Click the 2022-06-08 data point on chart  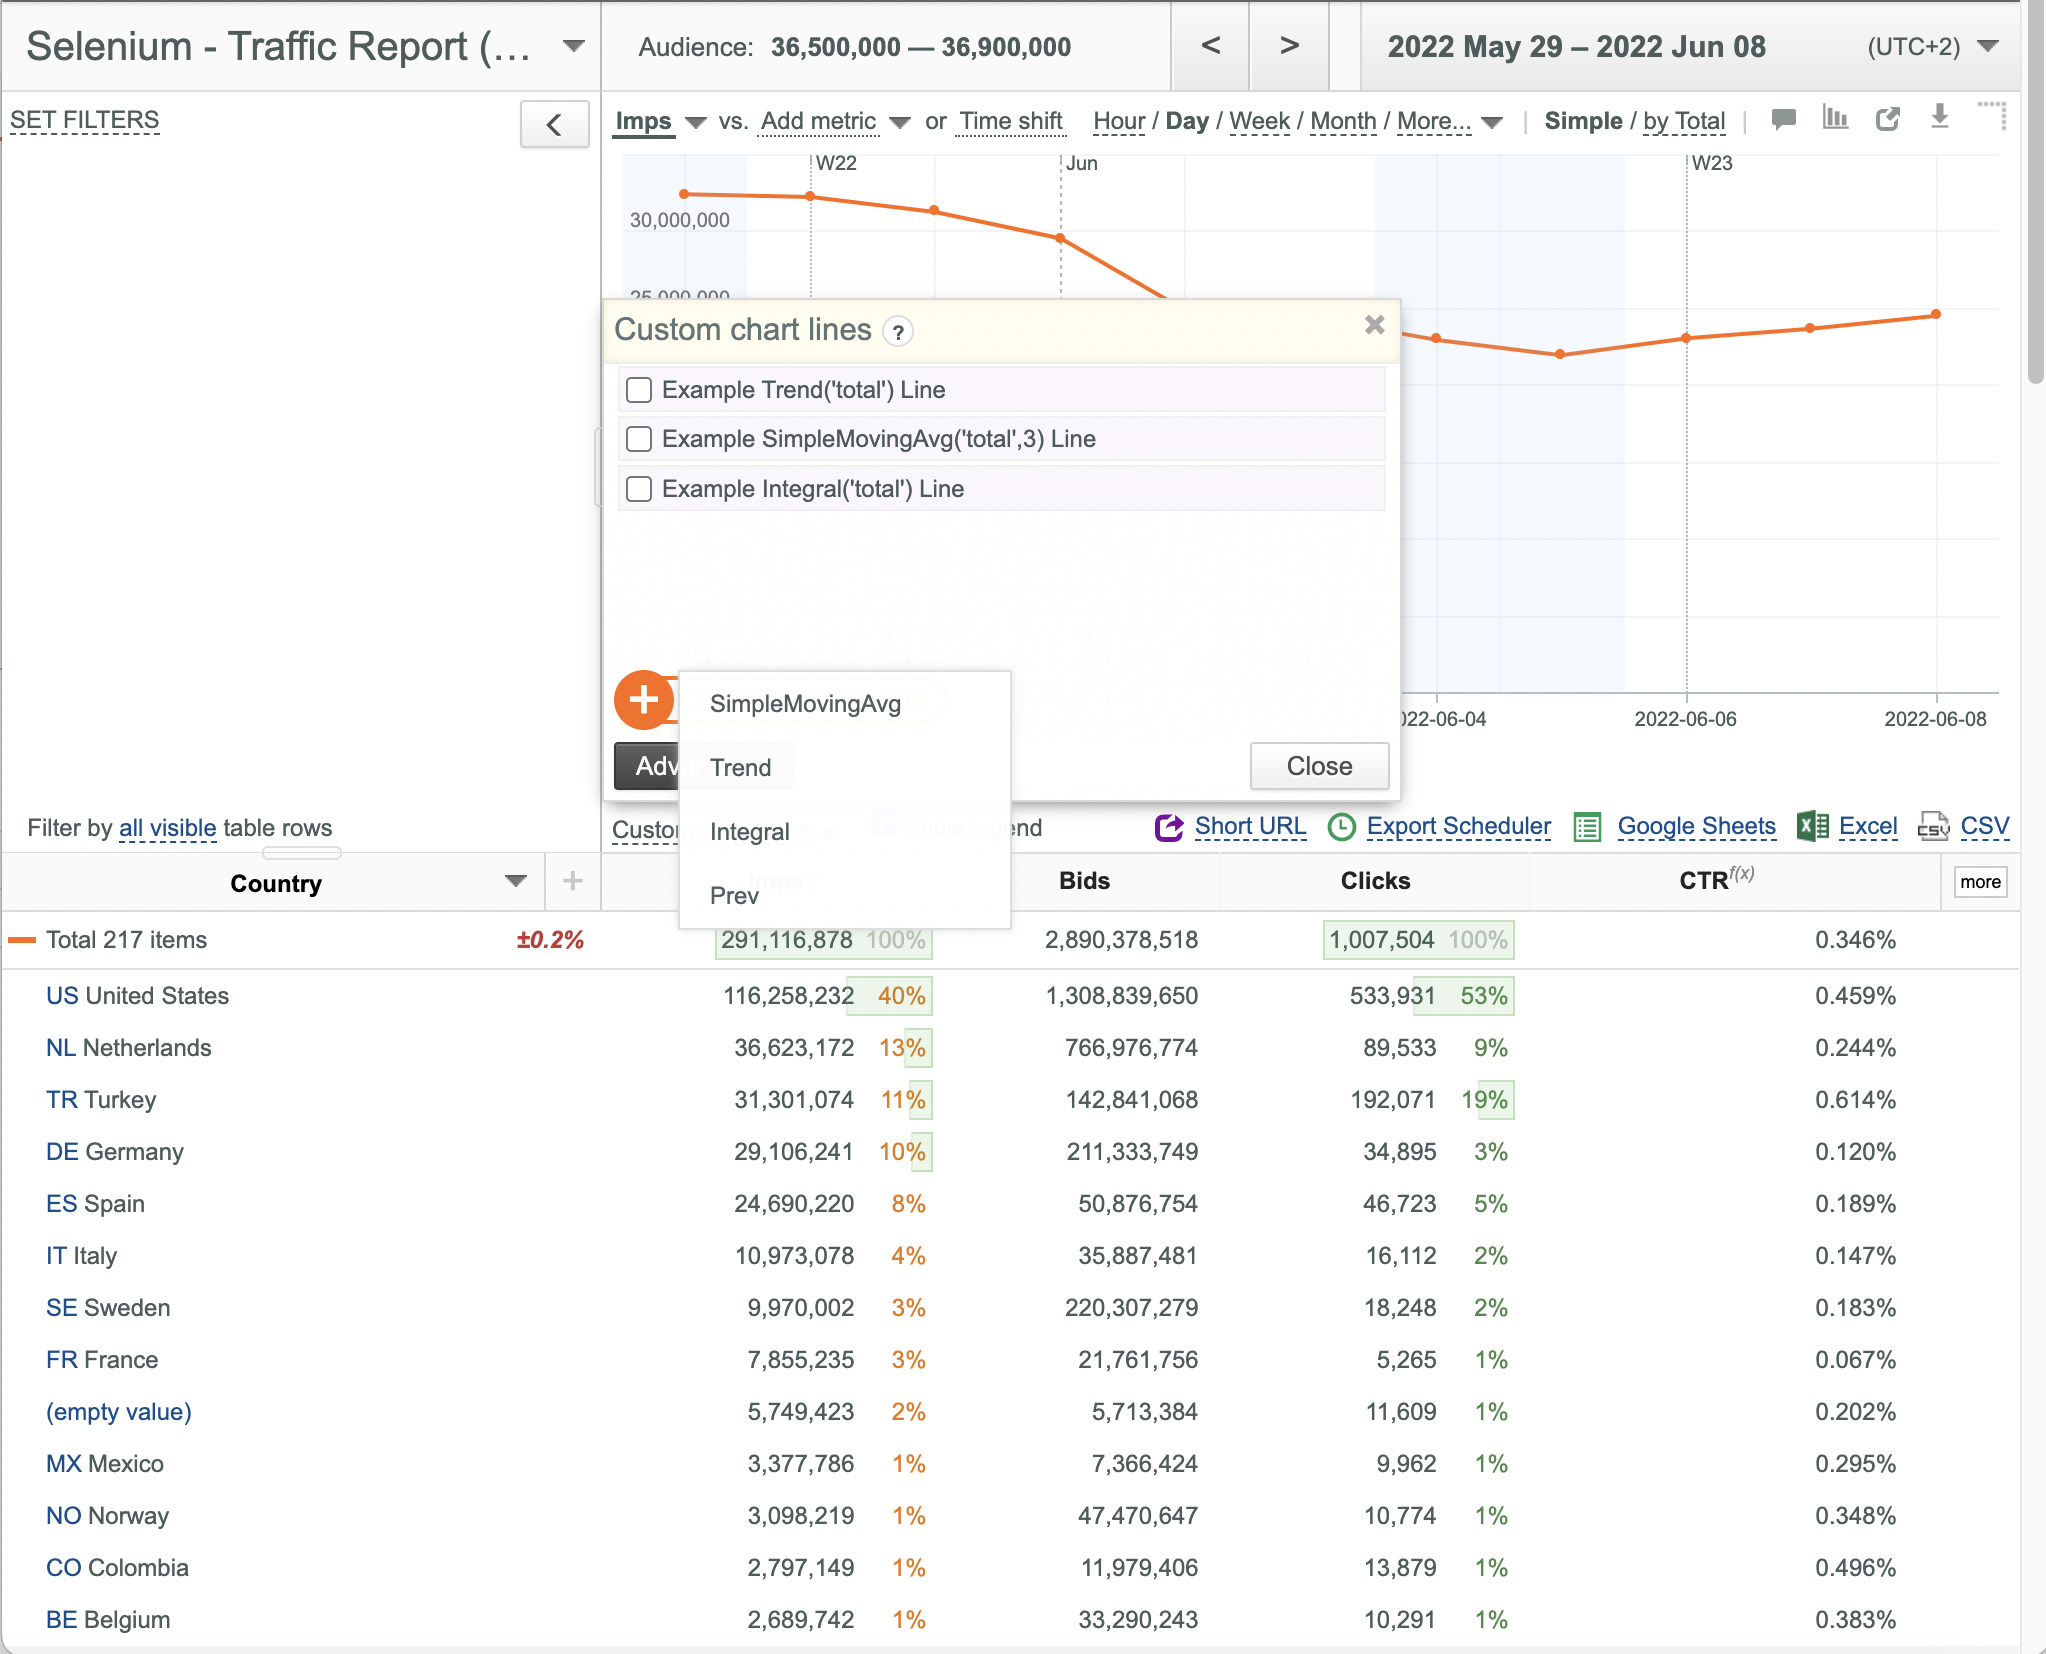[x=1936, y=314]
